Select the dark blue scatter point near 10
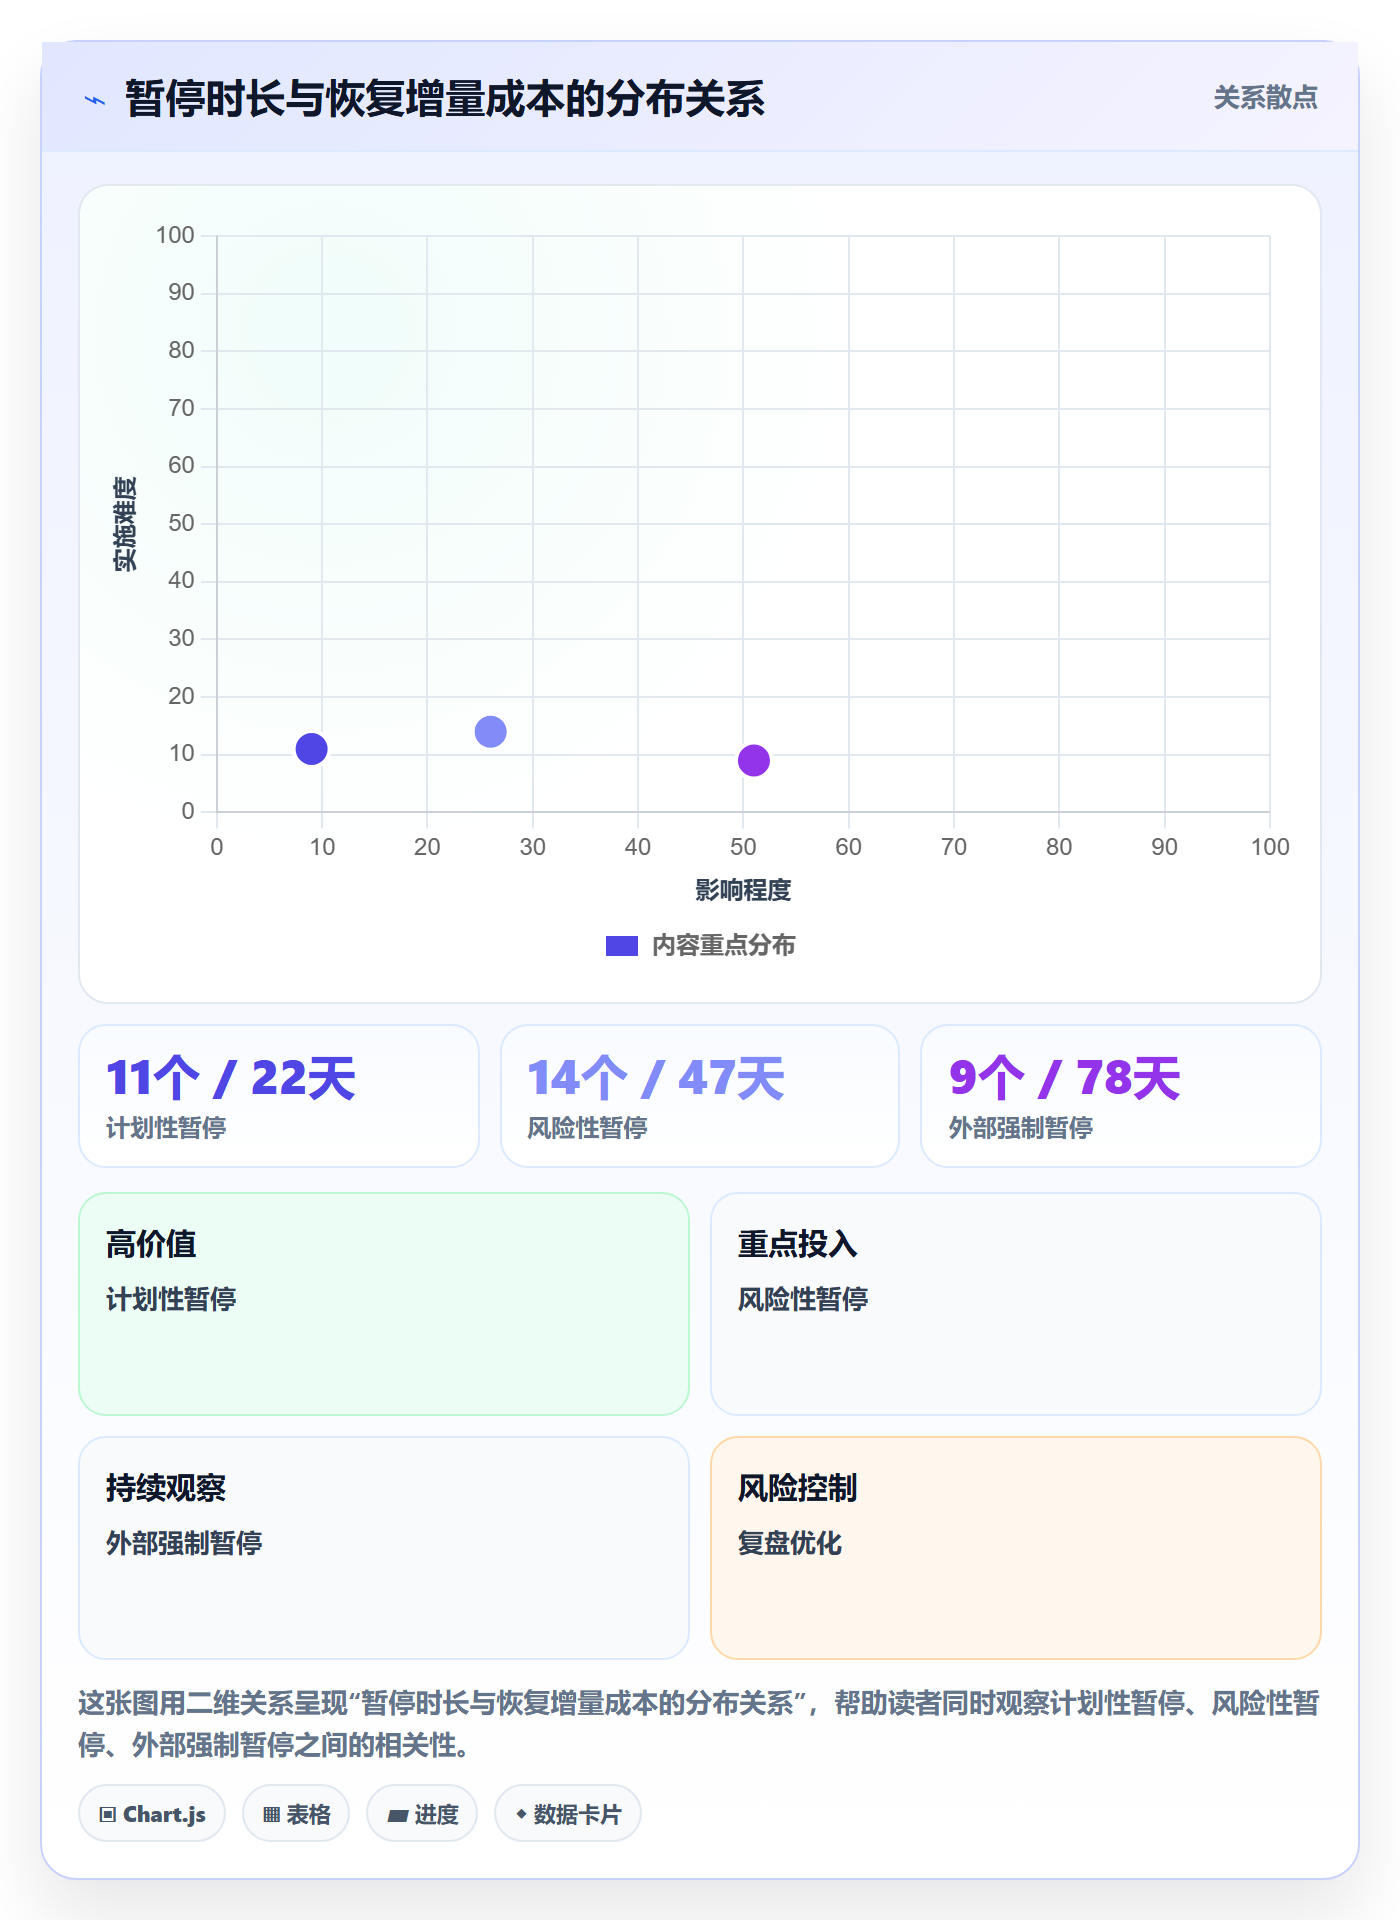 click(x=311, y=749)
